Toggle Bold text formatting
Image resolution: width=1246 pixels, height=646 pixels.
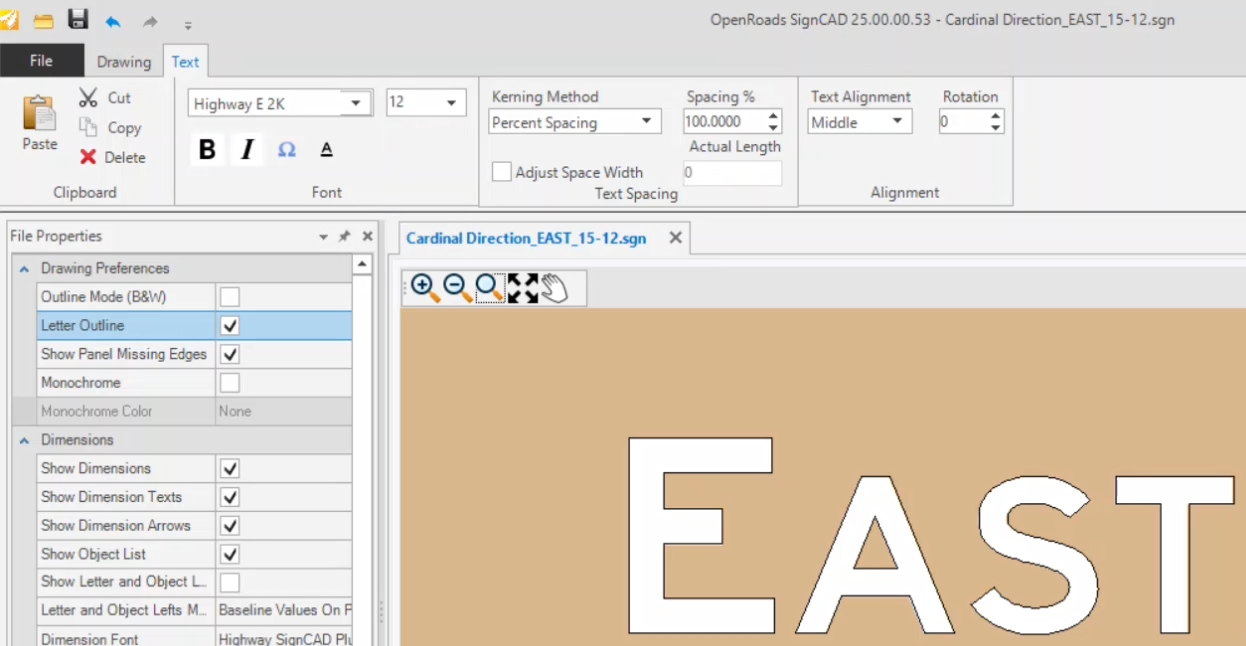pyautogui.click(x=207, y=150)
